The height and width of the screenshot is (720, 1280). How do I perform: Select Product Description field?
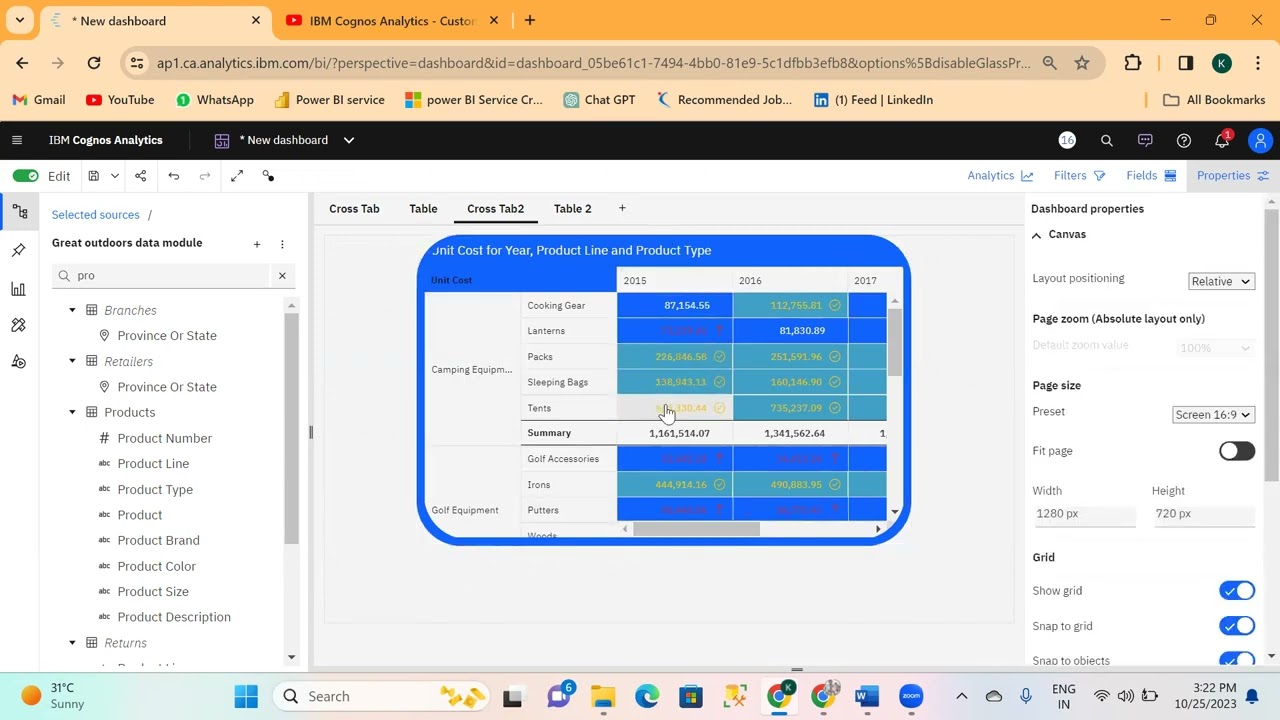(x=174, y=617)
